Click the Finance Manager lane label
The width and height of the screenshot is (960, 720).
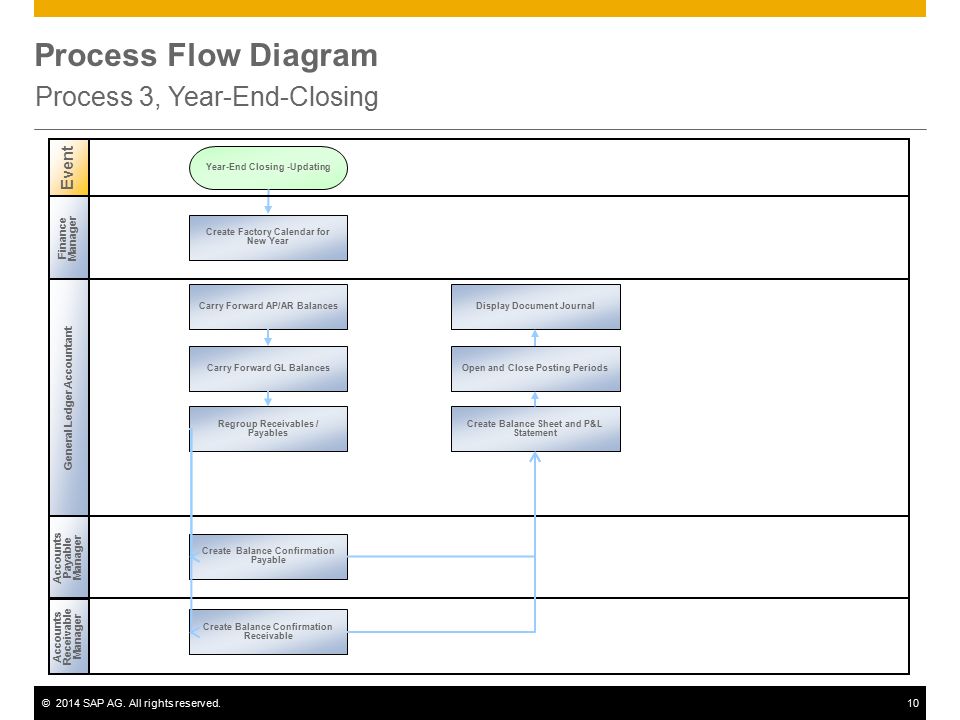[x=69, y=238]
